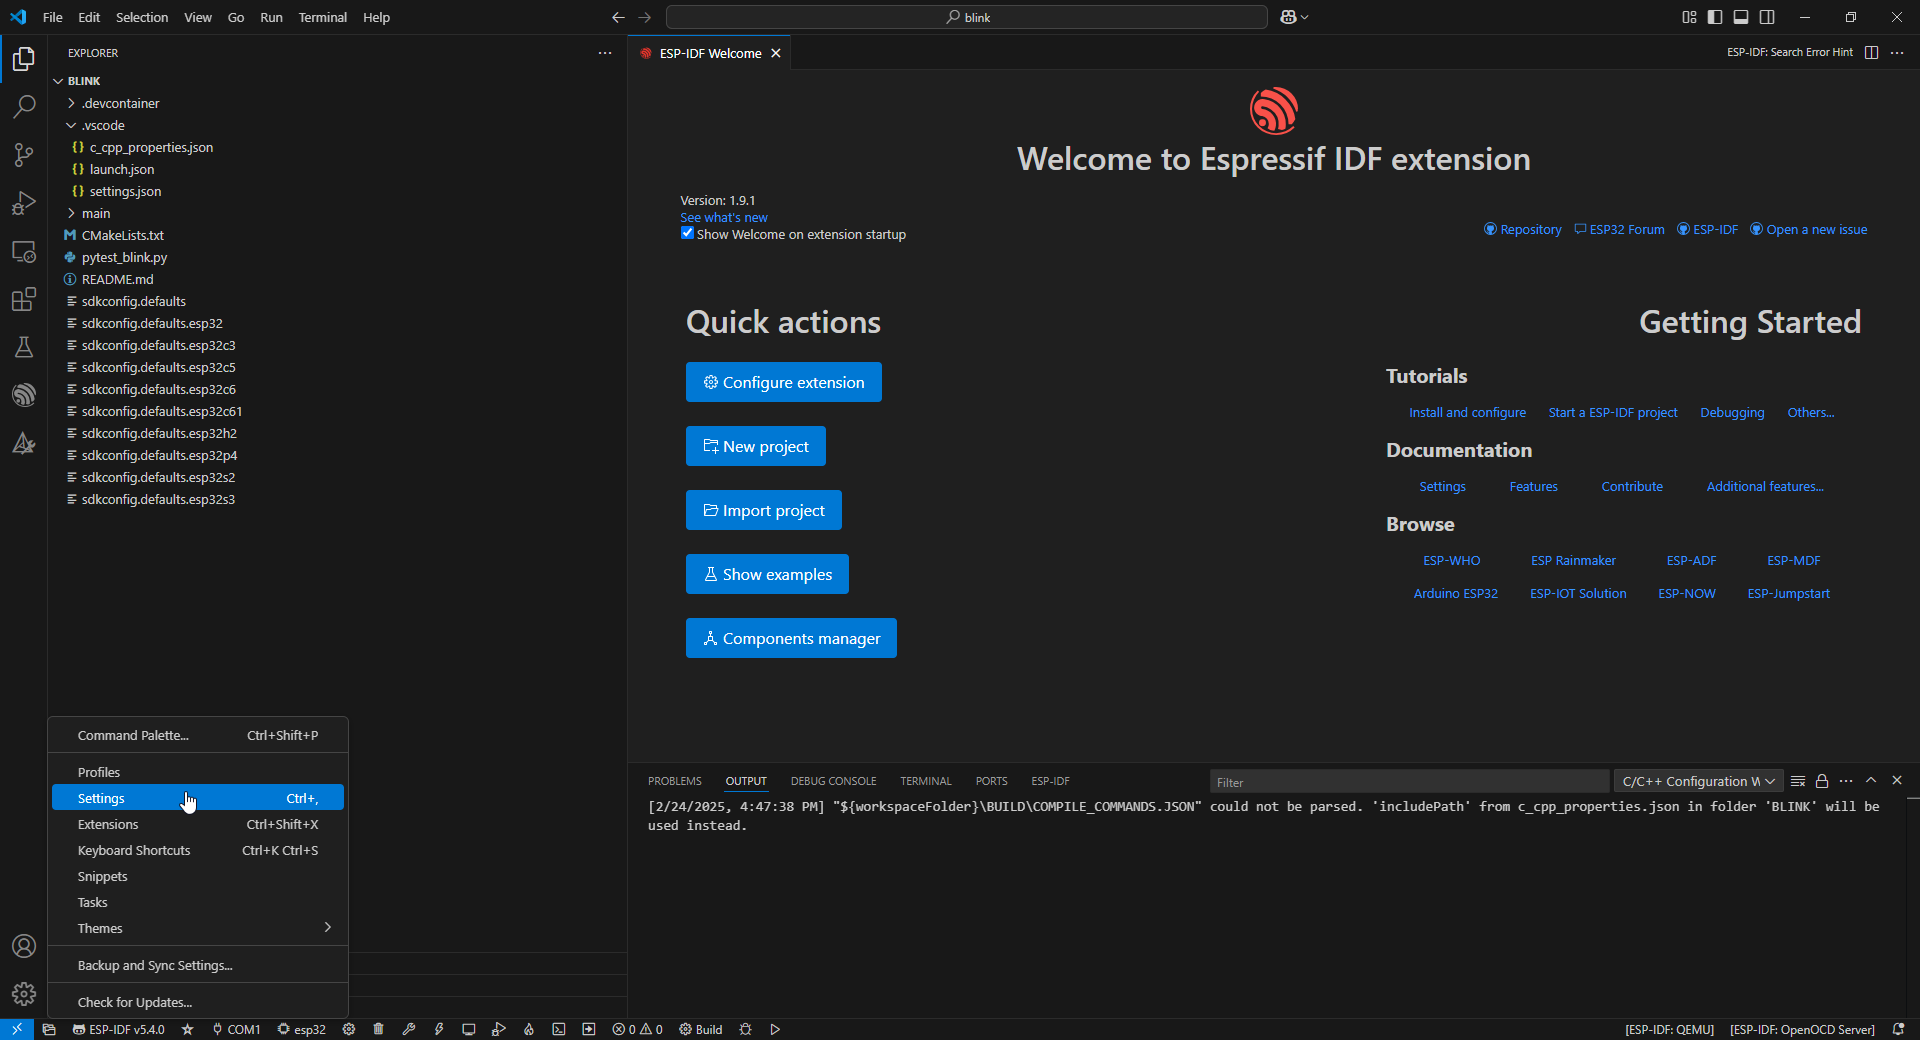Open the Terminal menu in menu bar

pos(322,17)
